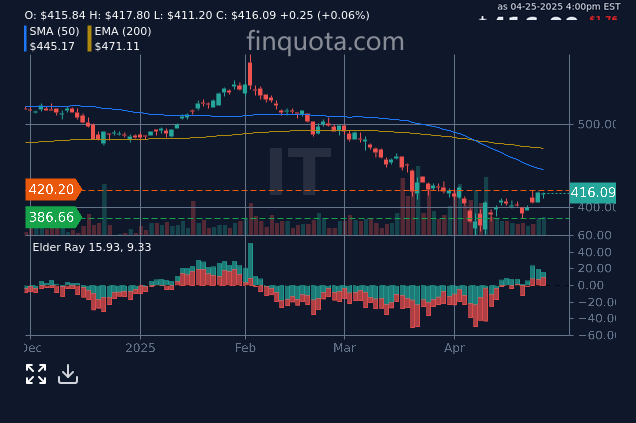
Task: Click the 2025 axis label
Action: point(140,348)
